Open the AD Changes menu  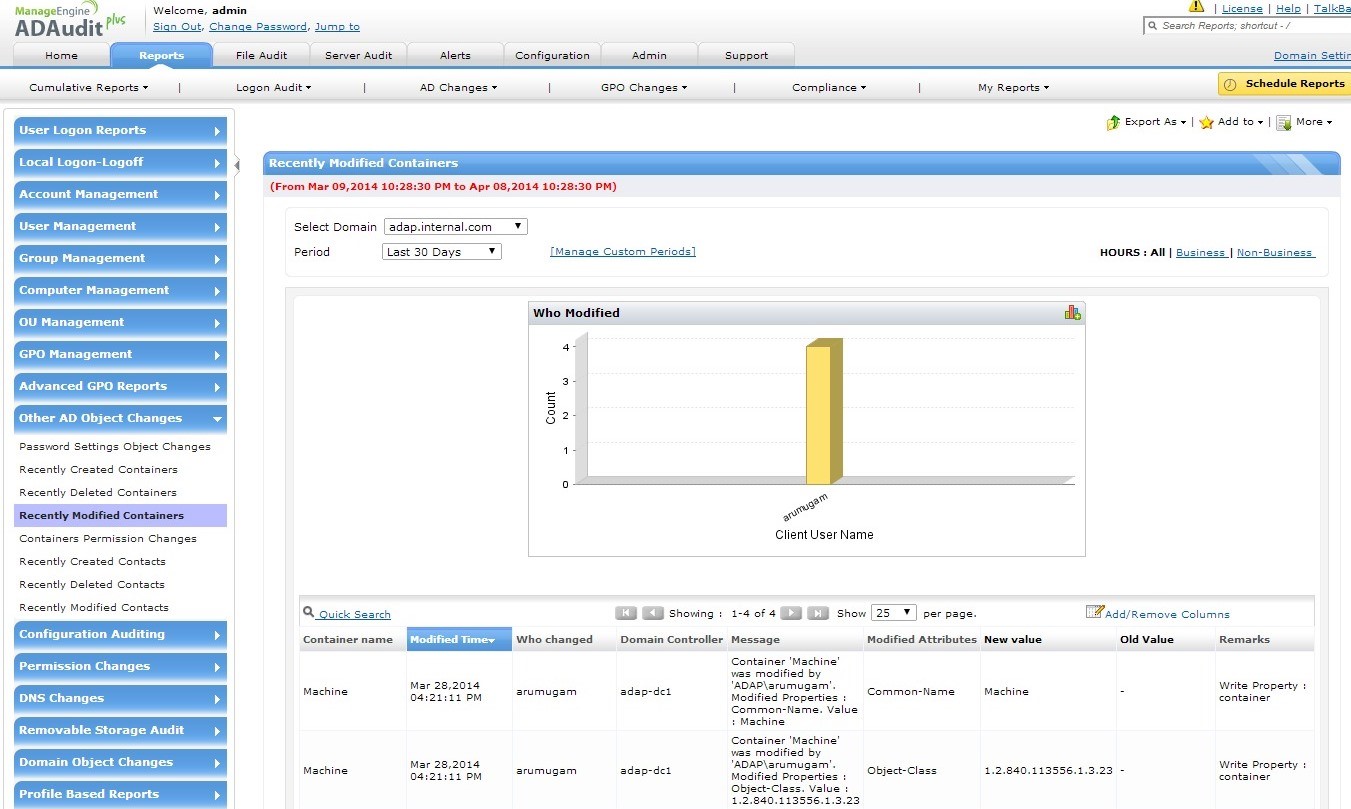tap(458, 87)
